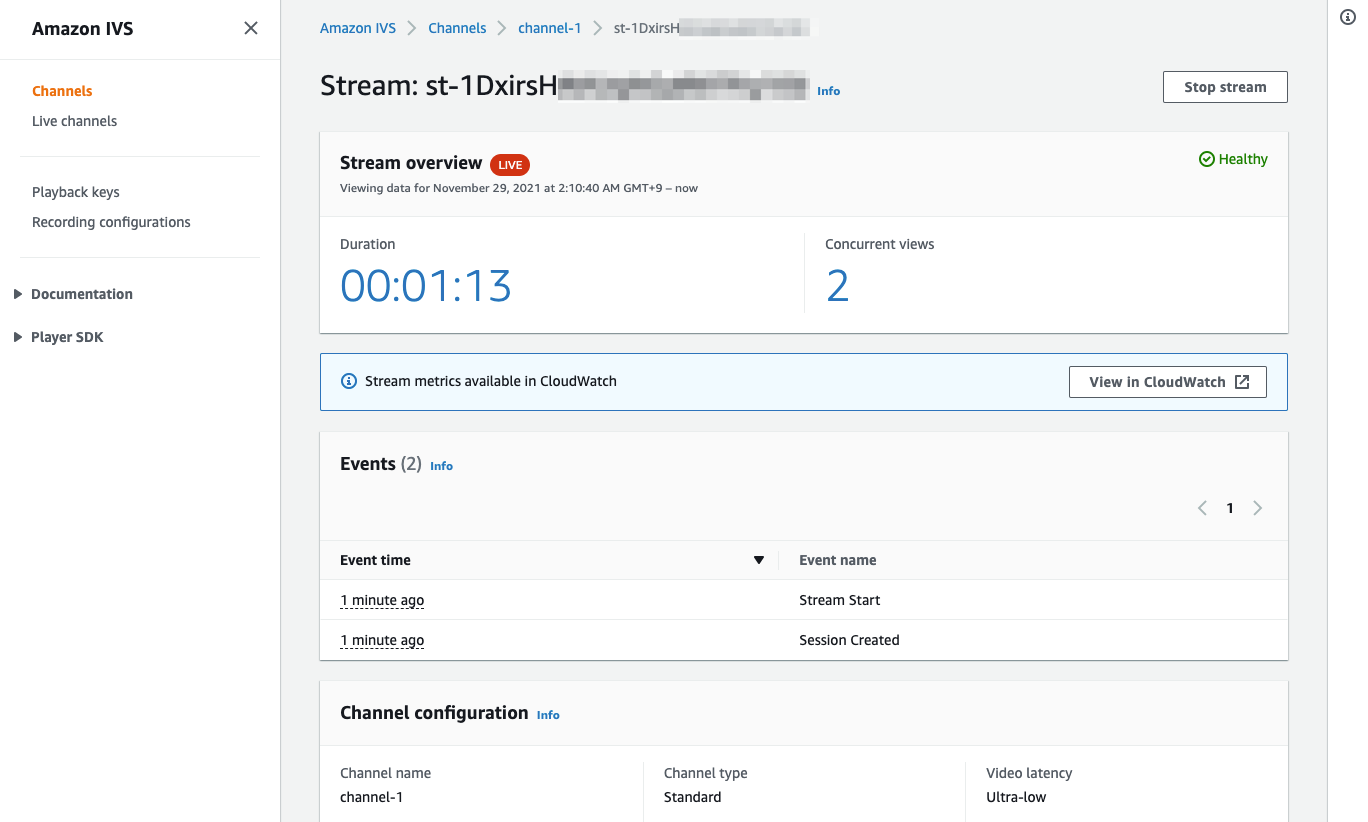
Task: Select page 1 in Events pagination
Action: (x=1230, y=508)
